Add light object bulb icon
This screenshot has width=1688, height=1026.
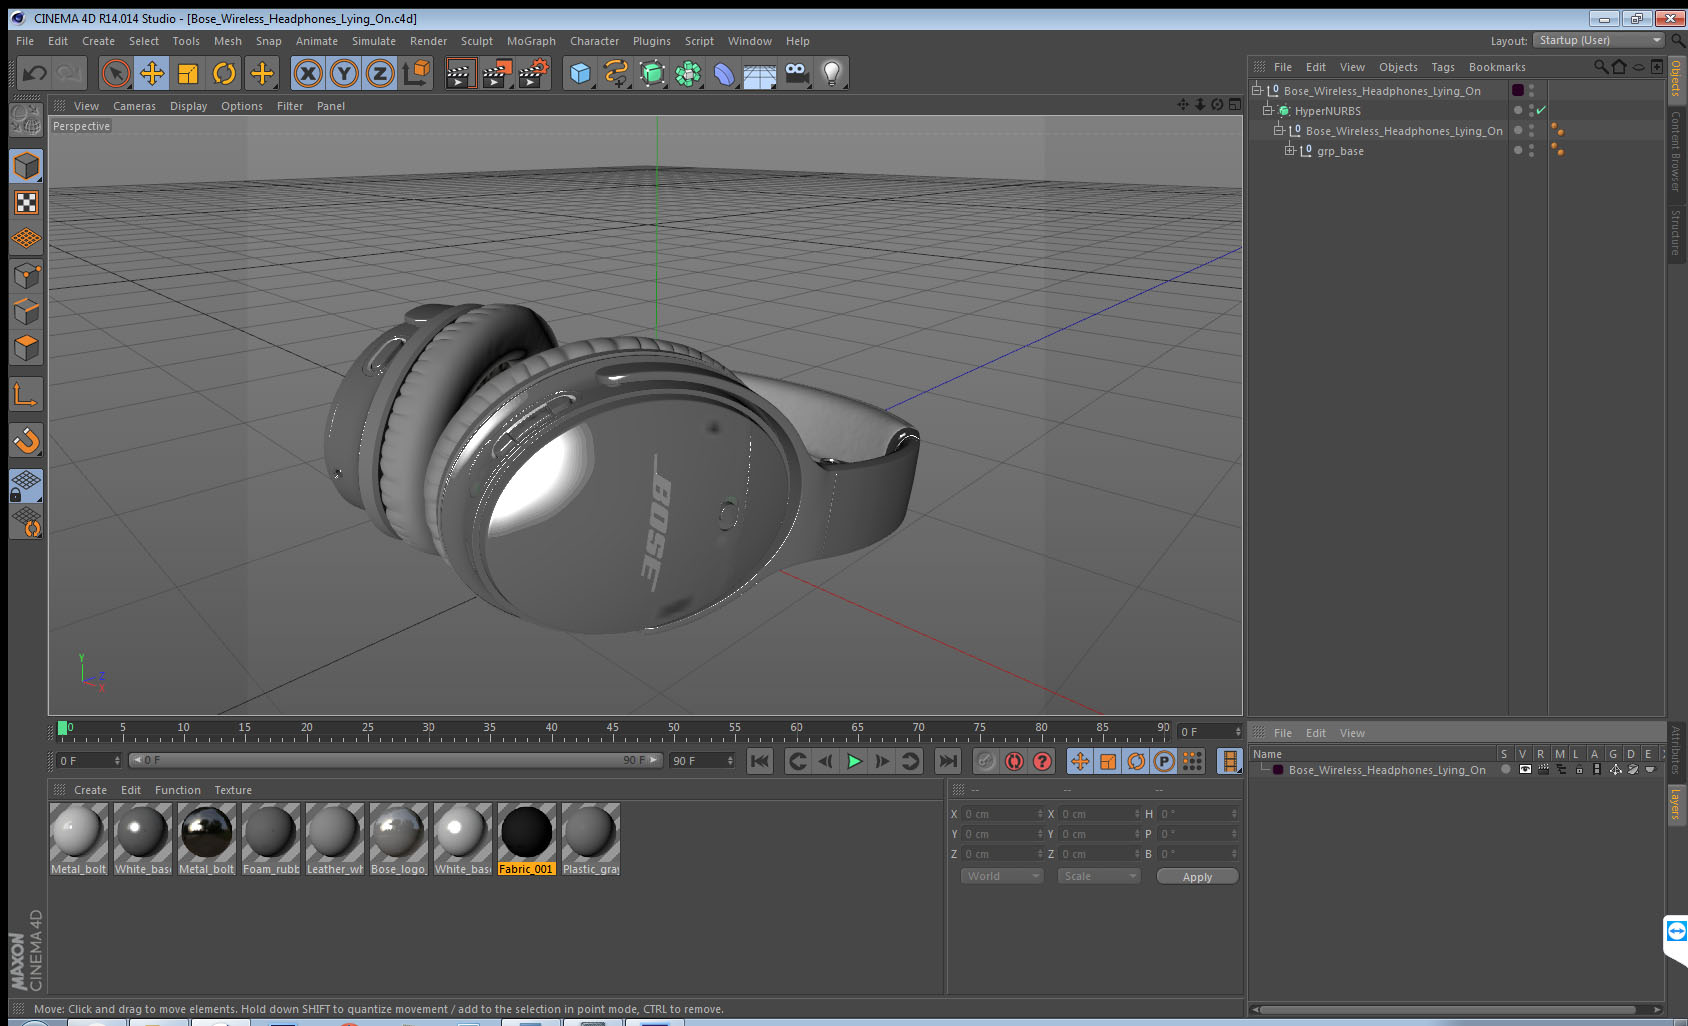832,73
